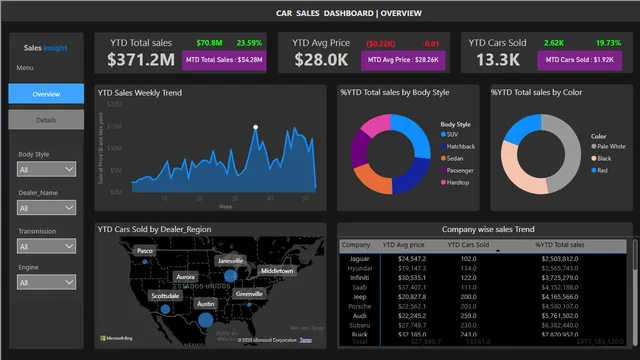Select the Hyundai row in company table
The width and height of the screenshot is (640, 360).
point(483,268)
